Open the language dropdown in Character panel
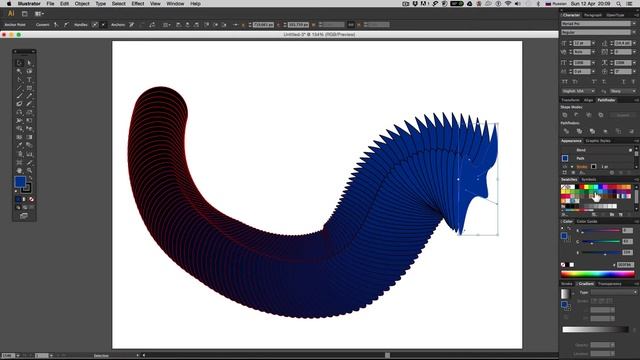 tap(578, 91)
